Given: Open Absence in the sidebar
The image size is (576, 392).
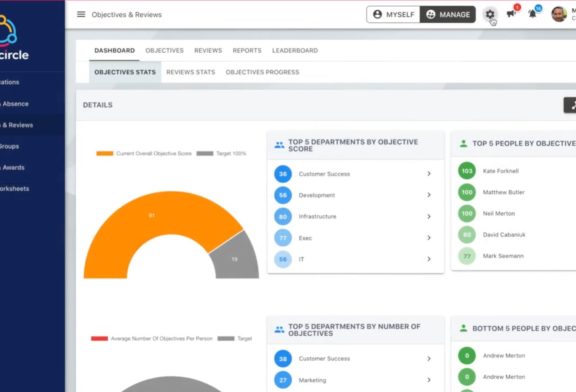Looking at the screenshot, I should click(x=15, y=104).
